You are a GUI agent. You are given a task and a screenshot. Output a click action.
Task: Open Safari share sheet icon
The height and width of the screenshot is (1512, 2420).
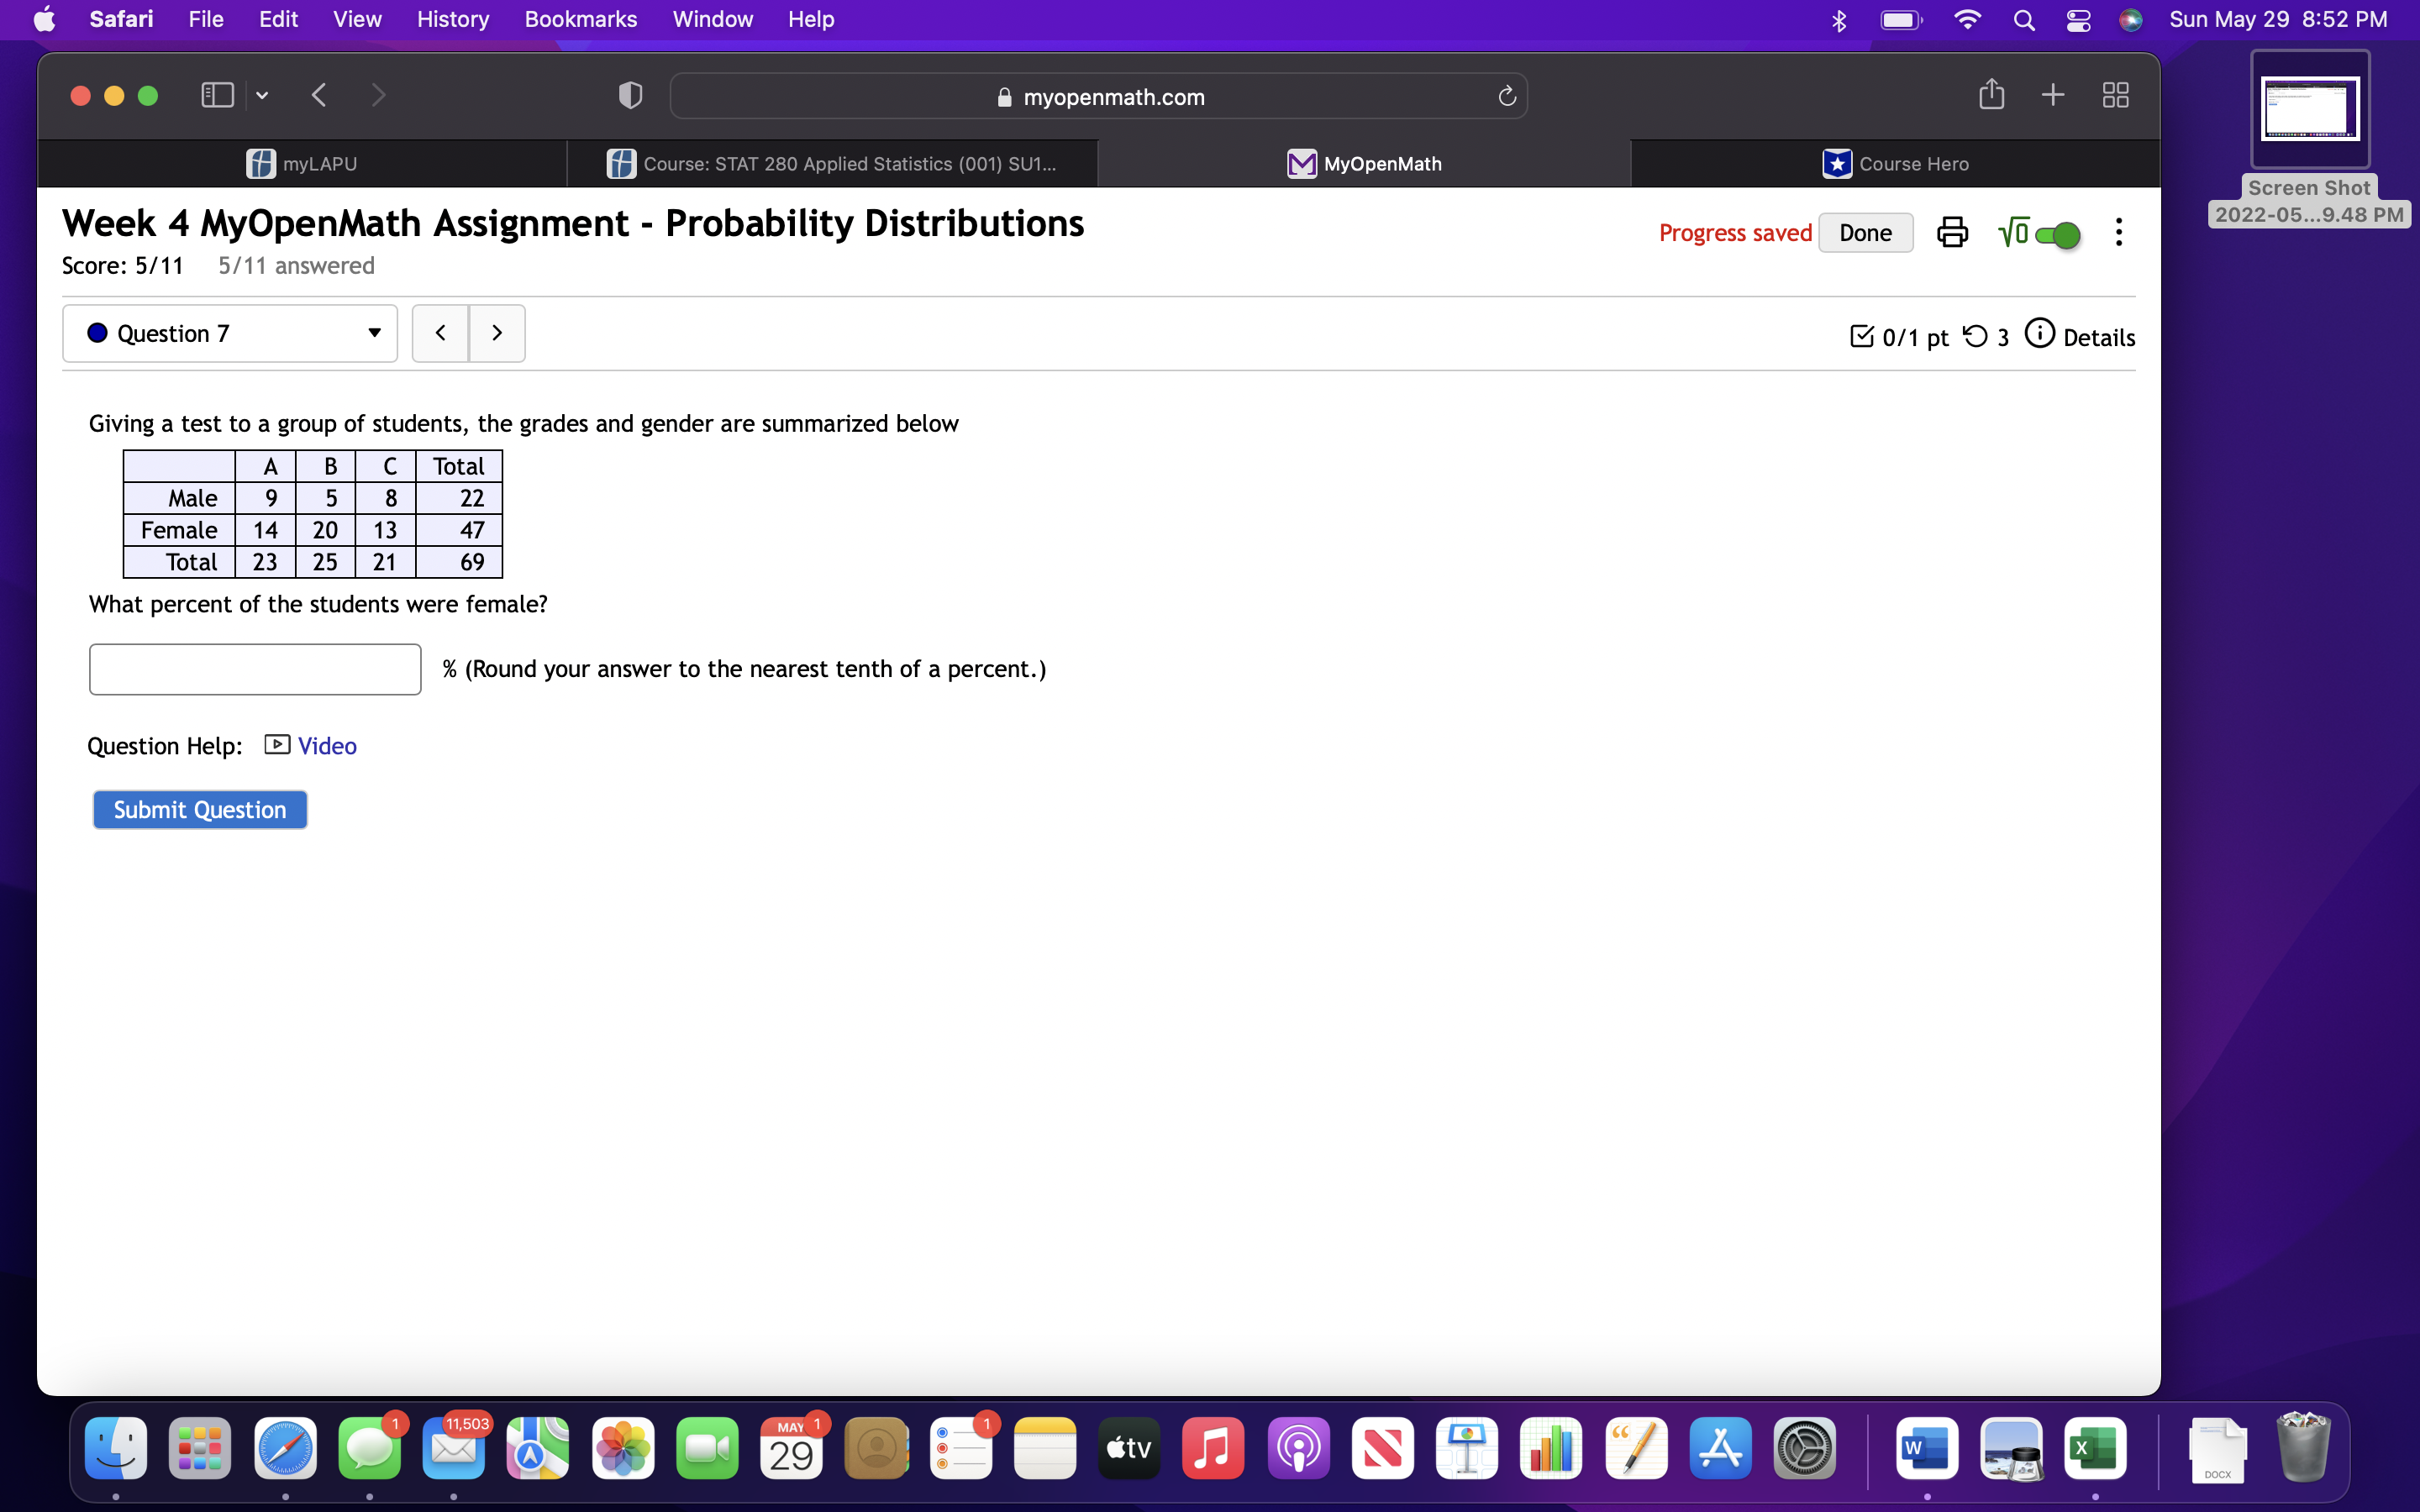pyautogui.click(x=1991, y=95)
